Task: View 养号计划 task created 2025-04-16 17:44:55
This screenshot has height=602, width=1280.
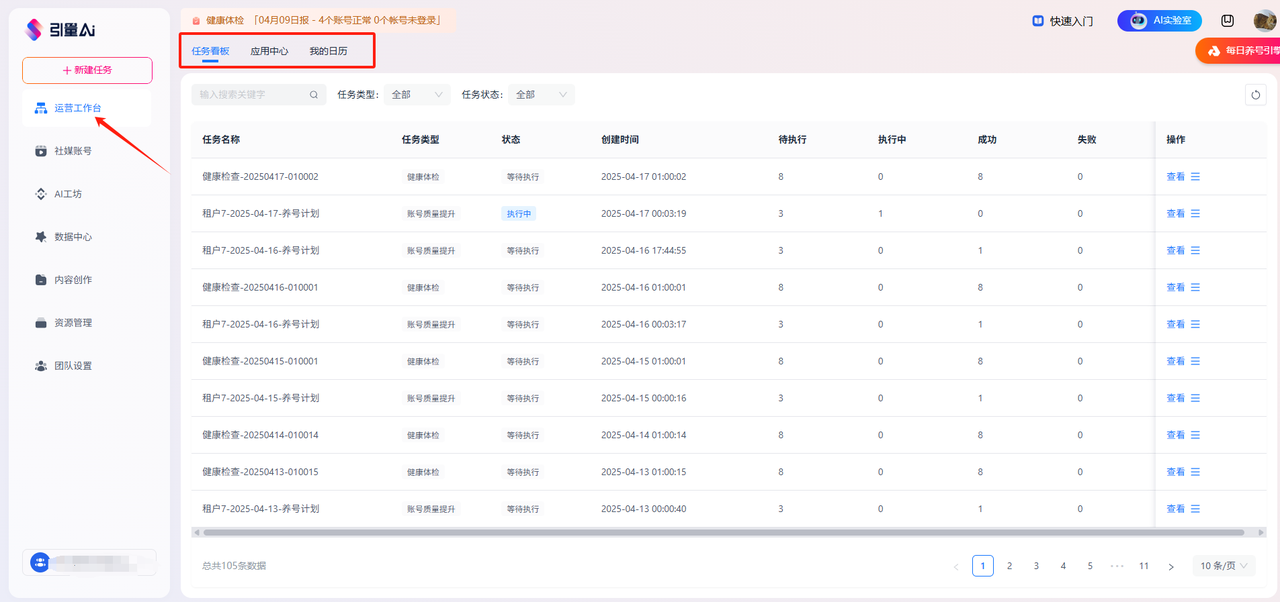Action: (x=1175, y=251)
